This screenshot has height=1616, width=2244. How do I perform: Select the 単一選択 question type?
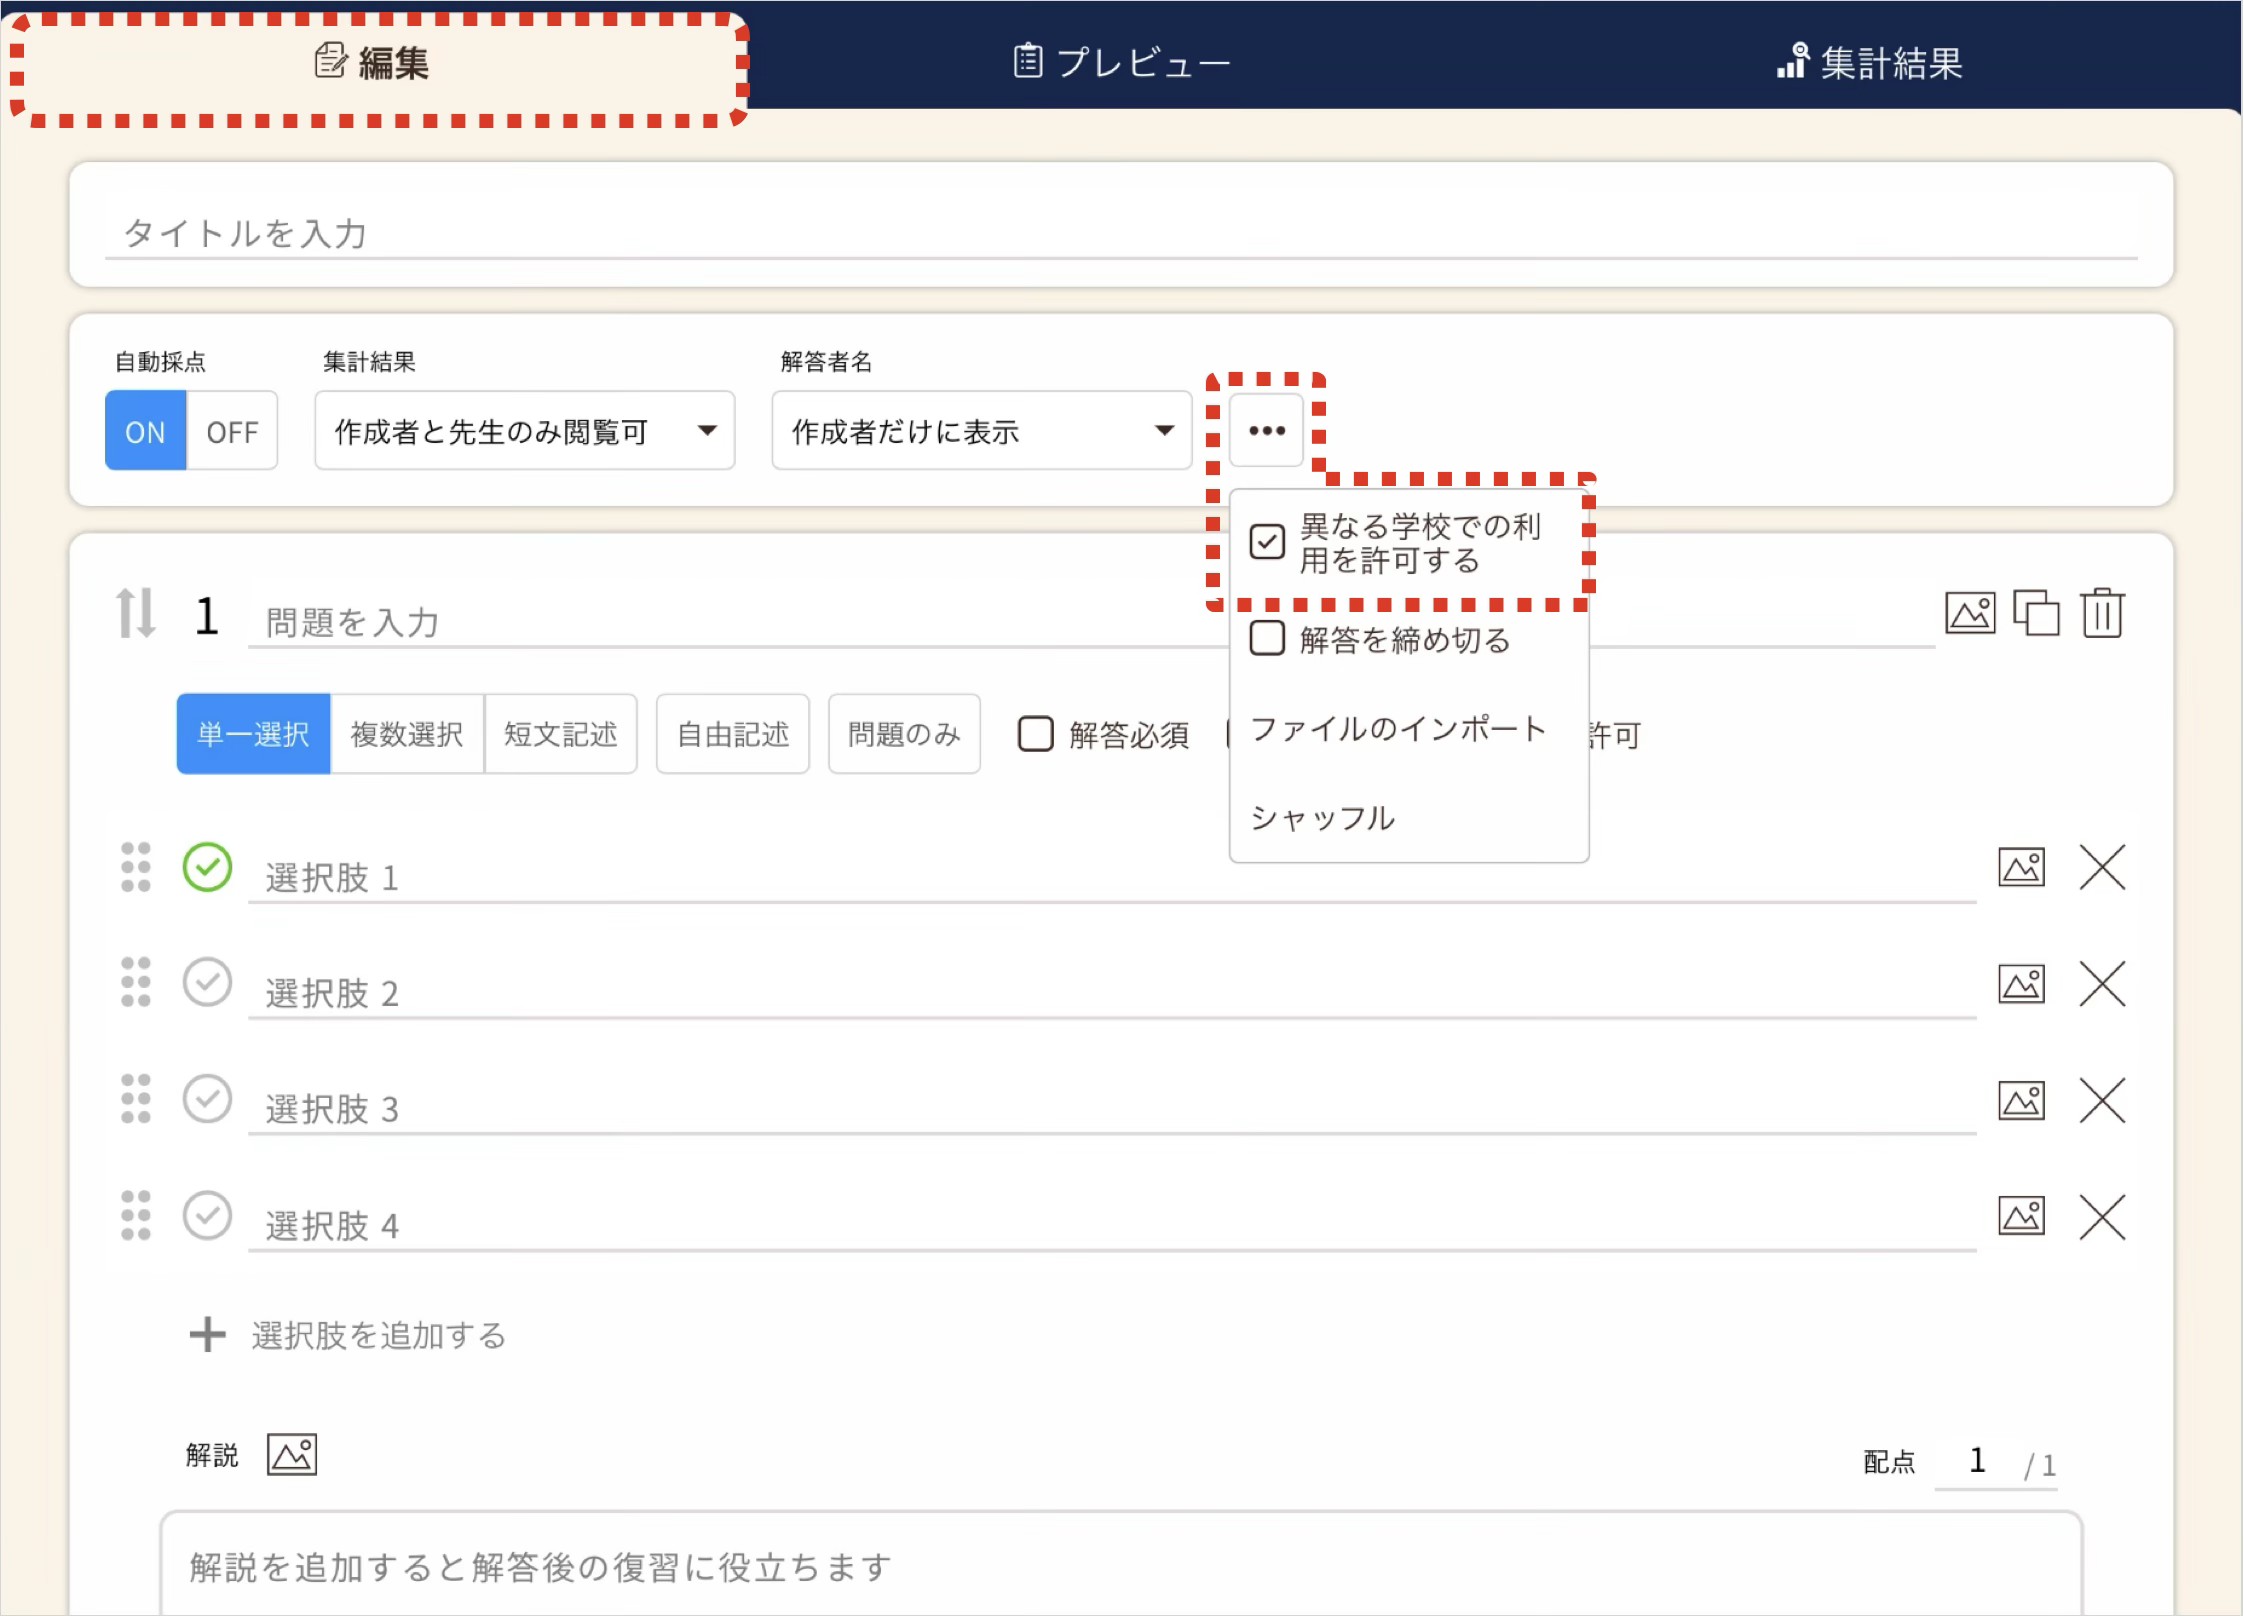point(254,734)
